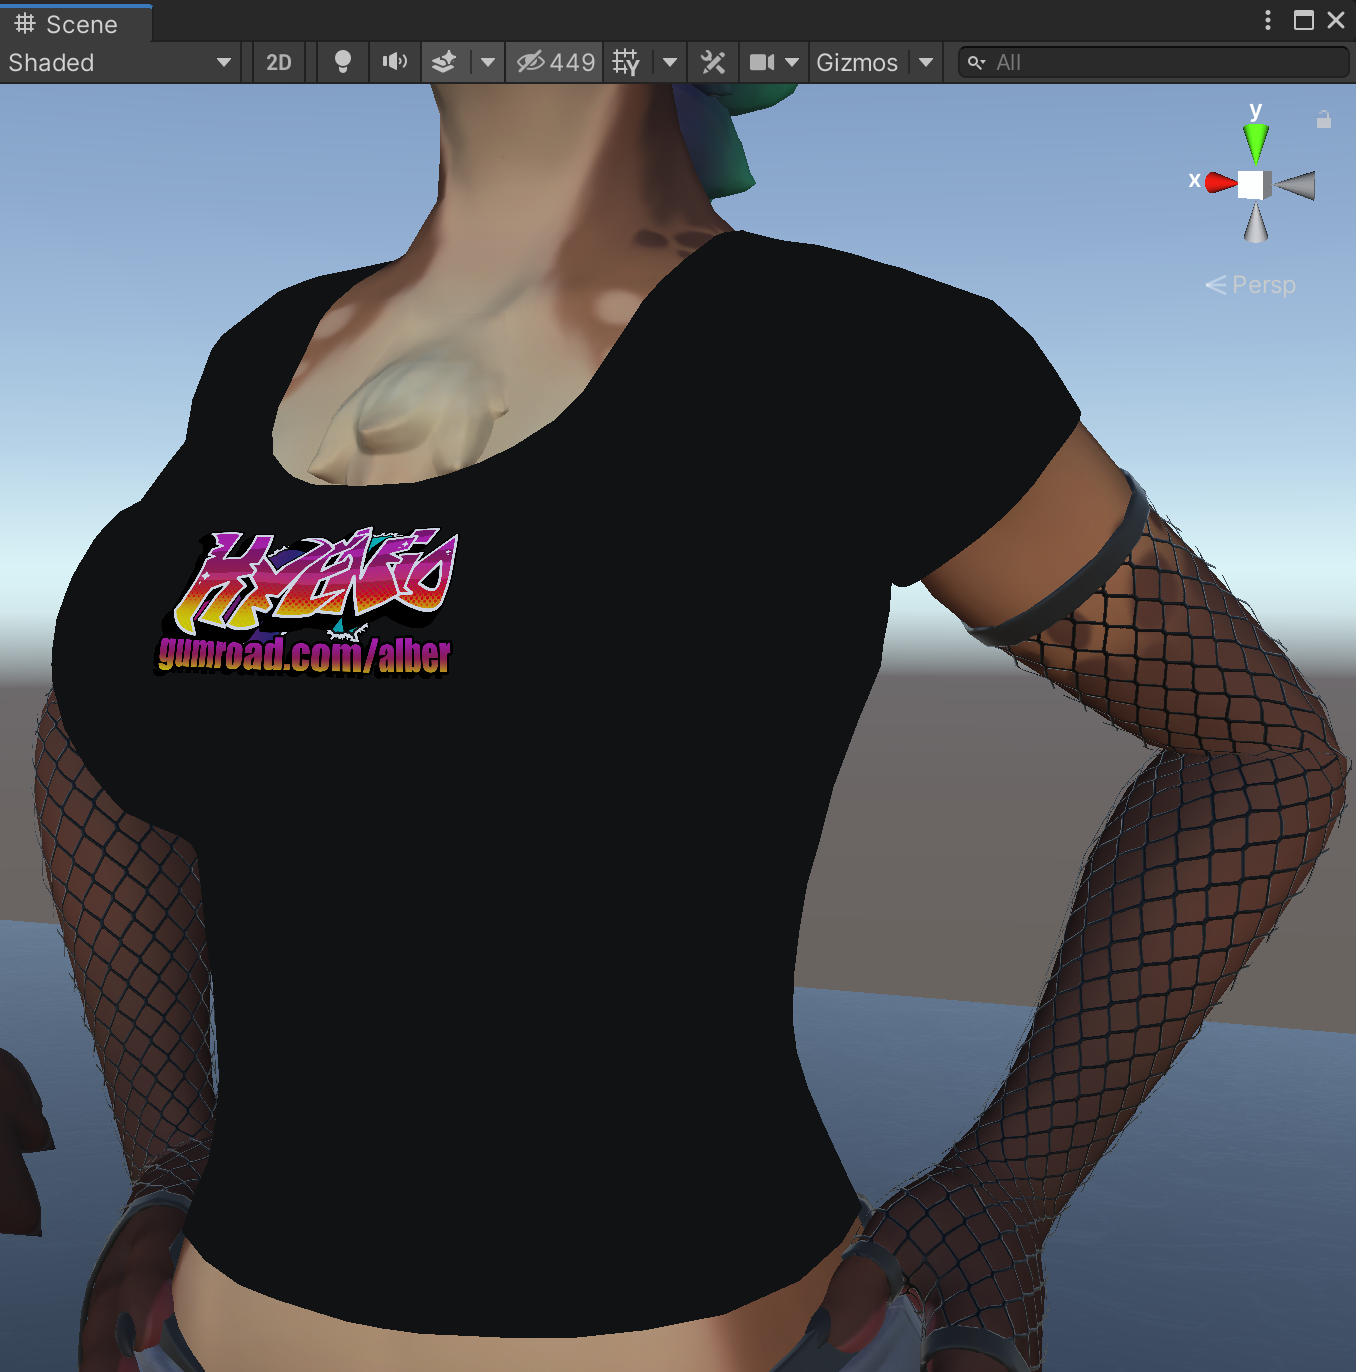This screenshot has height=1372, width=1356.
Task: Open scene camera settings icon
Action: click(762, 62)
